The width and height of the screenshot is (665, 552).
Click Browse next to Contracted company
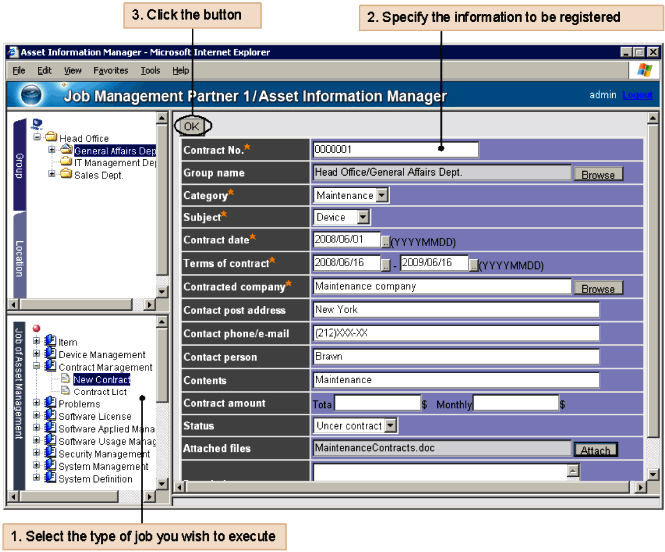click(x=597, y=288)
